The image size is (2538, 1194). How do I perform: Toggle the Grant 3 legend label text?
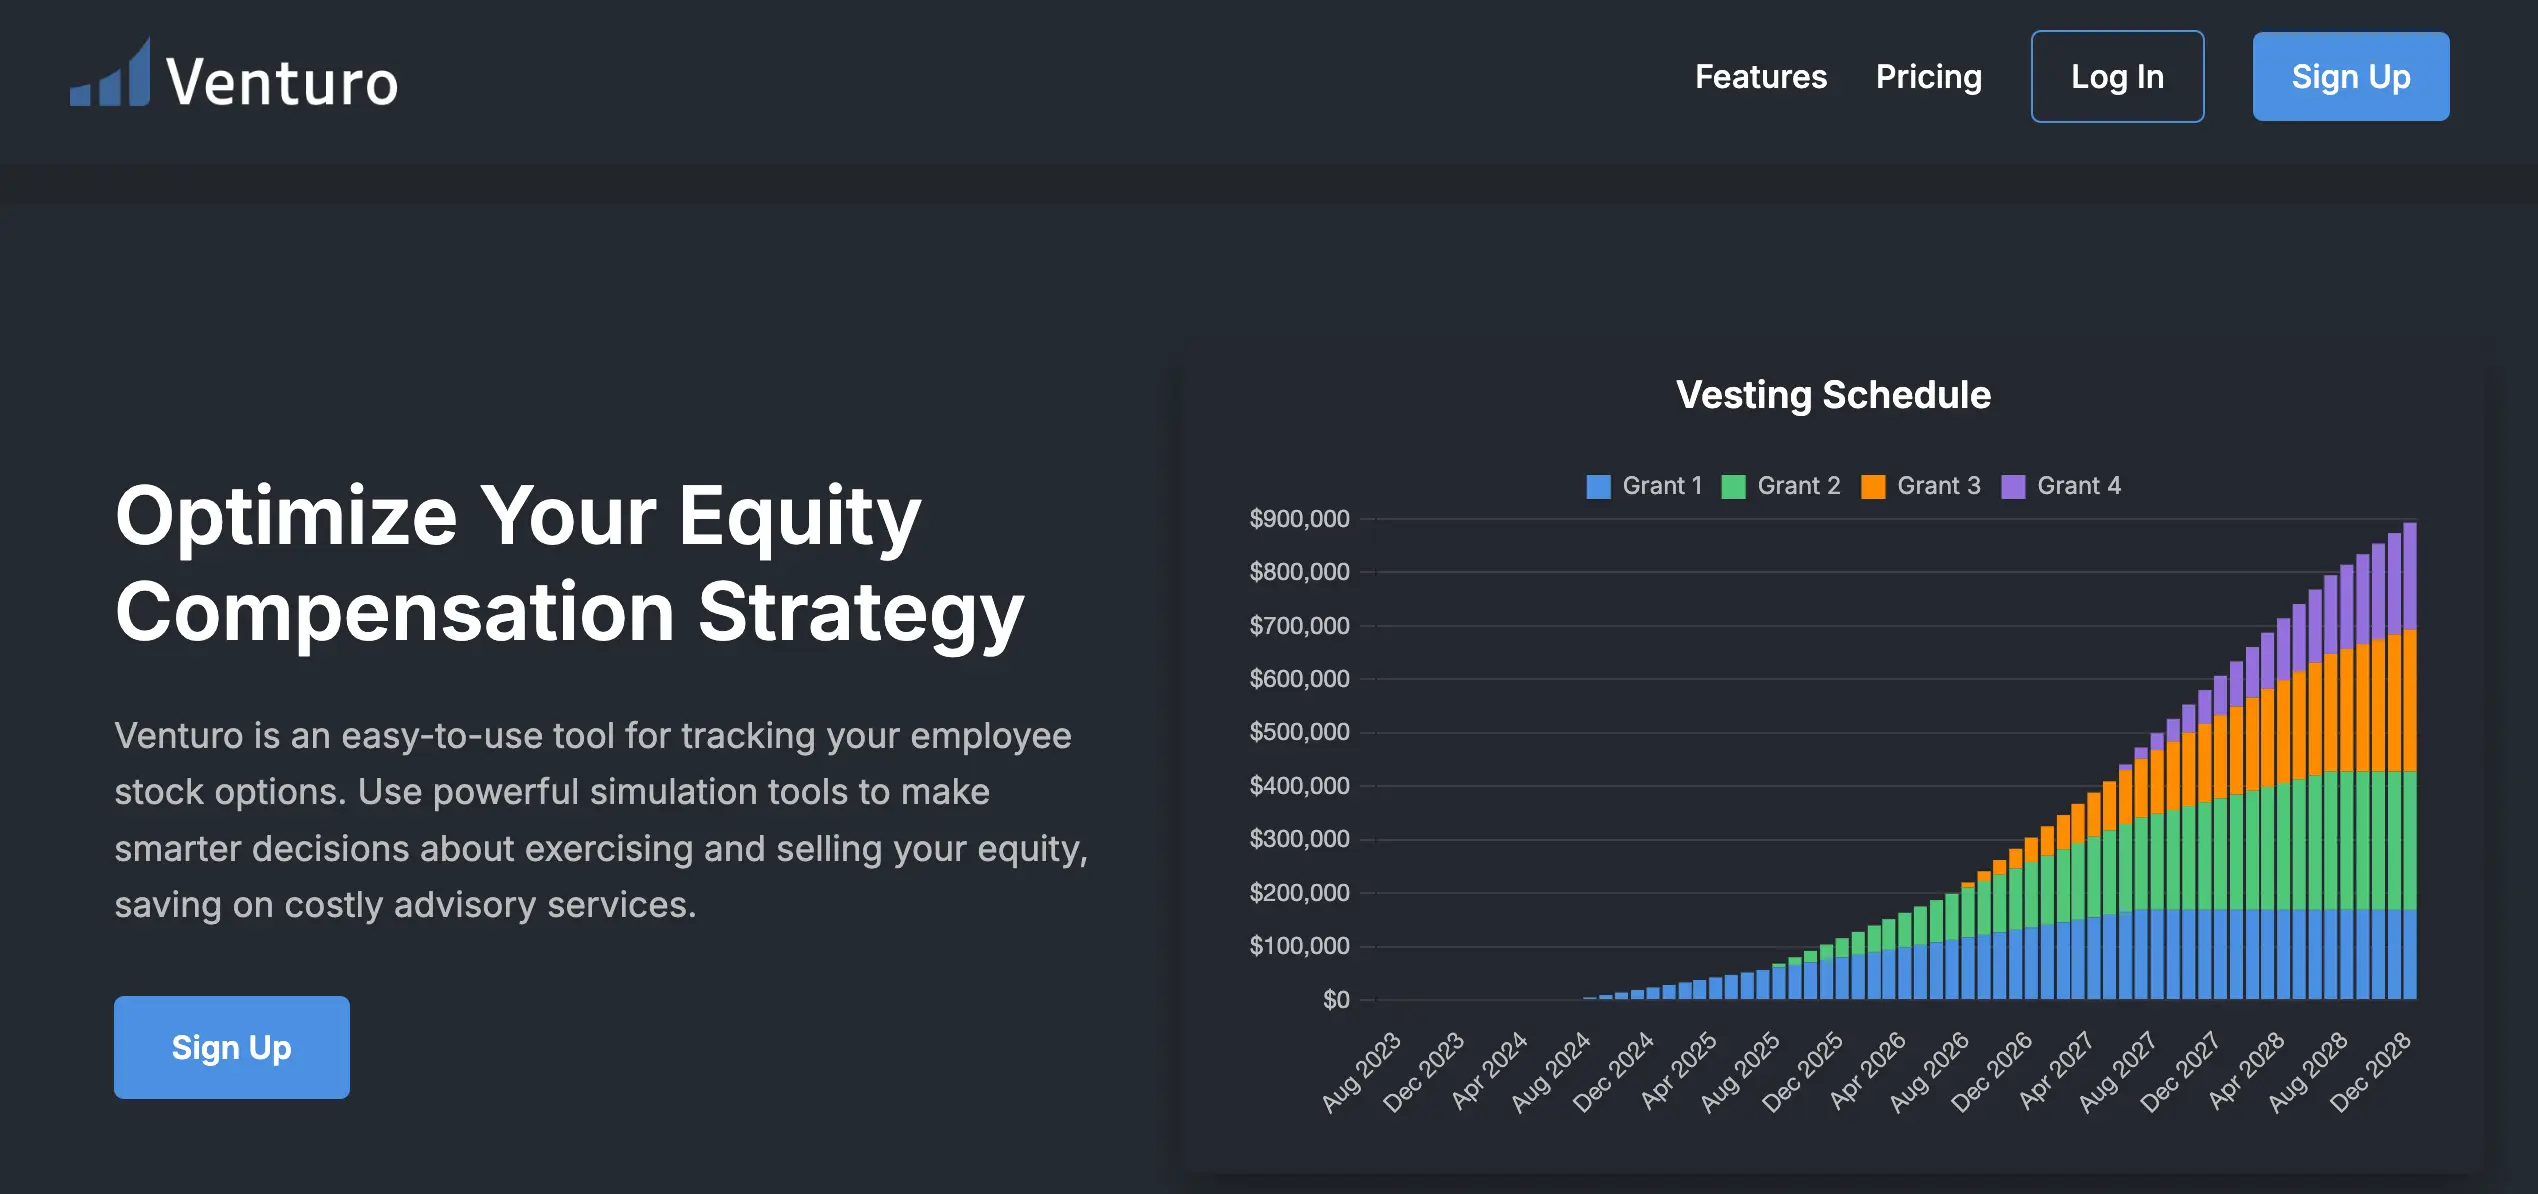pyautogui.click(x=1938, y=486)
